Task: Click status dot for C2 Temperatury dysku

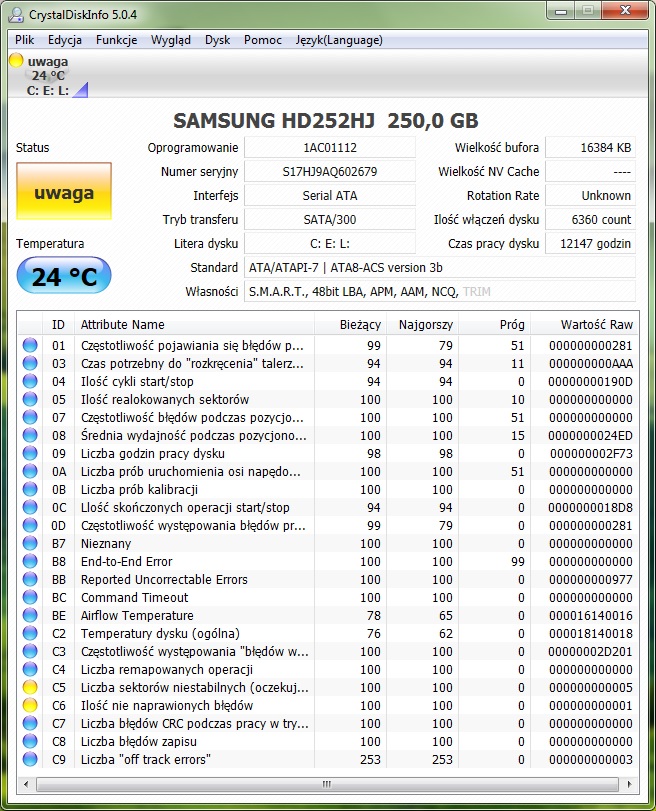Action: point(30,633)
